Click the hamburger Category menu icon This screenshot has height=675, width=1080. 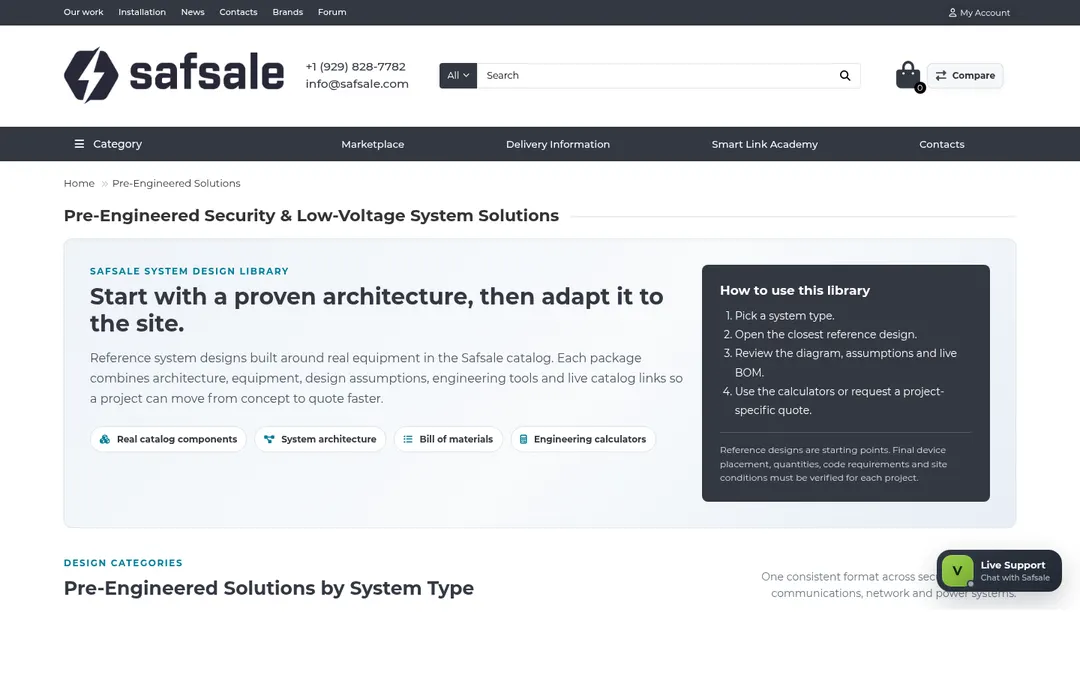[x=79, y=144]
